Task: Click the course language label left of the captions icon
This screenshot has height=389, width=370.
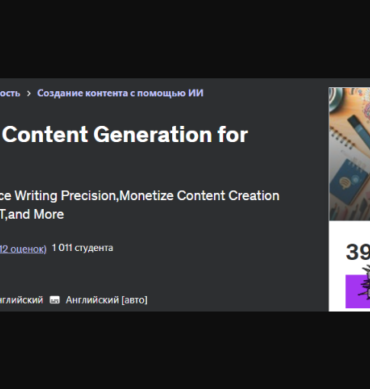Action: click(x=21, y=300)
